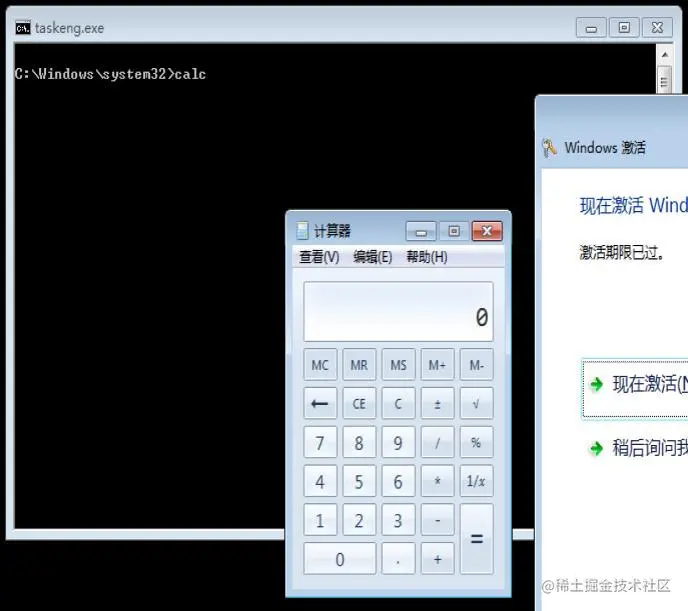
Task: Click the CE clear entry button
Action: [x=359, y=403]
